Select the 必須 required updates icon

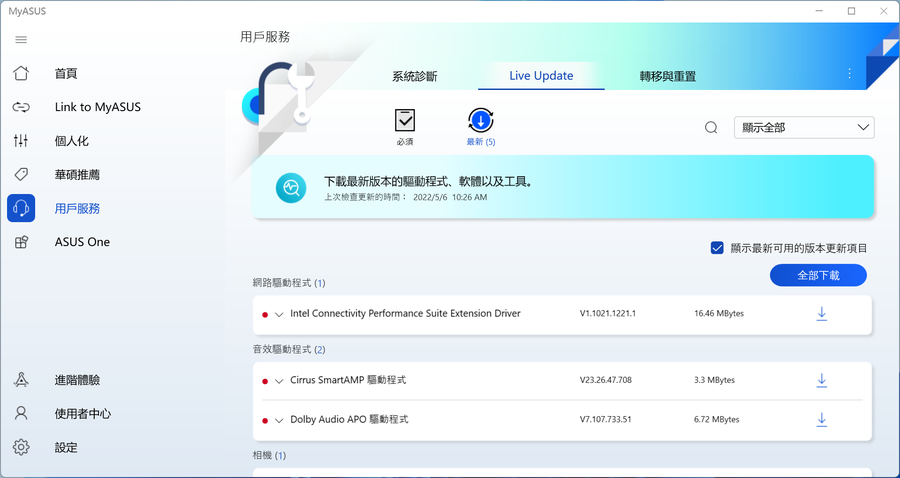(x=405, y=121)
